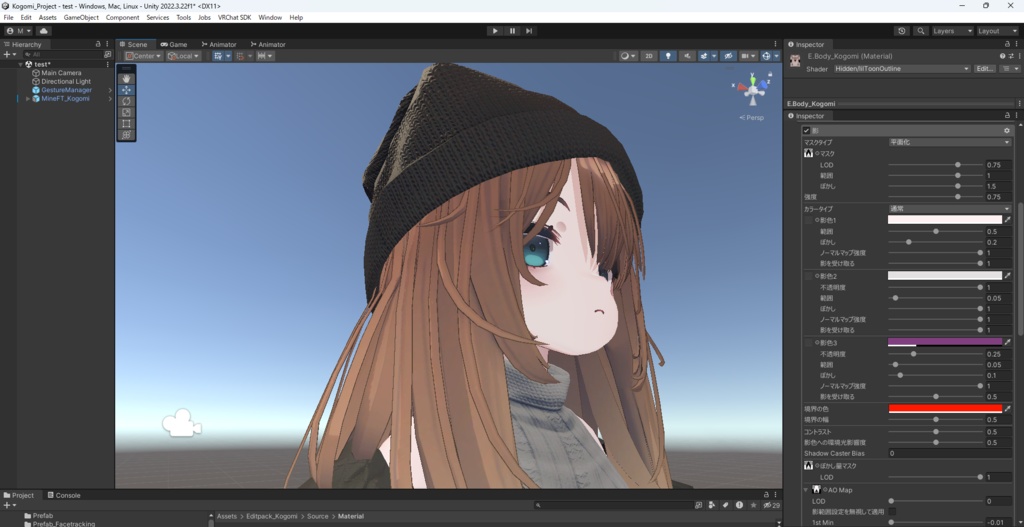Click the shadow color 3 purple swatch
Screen dimensions: 1024x527
(x=944, y=342)
